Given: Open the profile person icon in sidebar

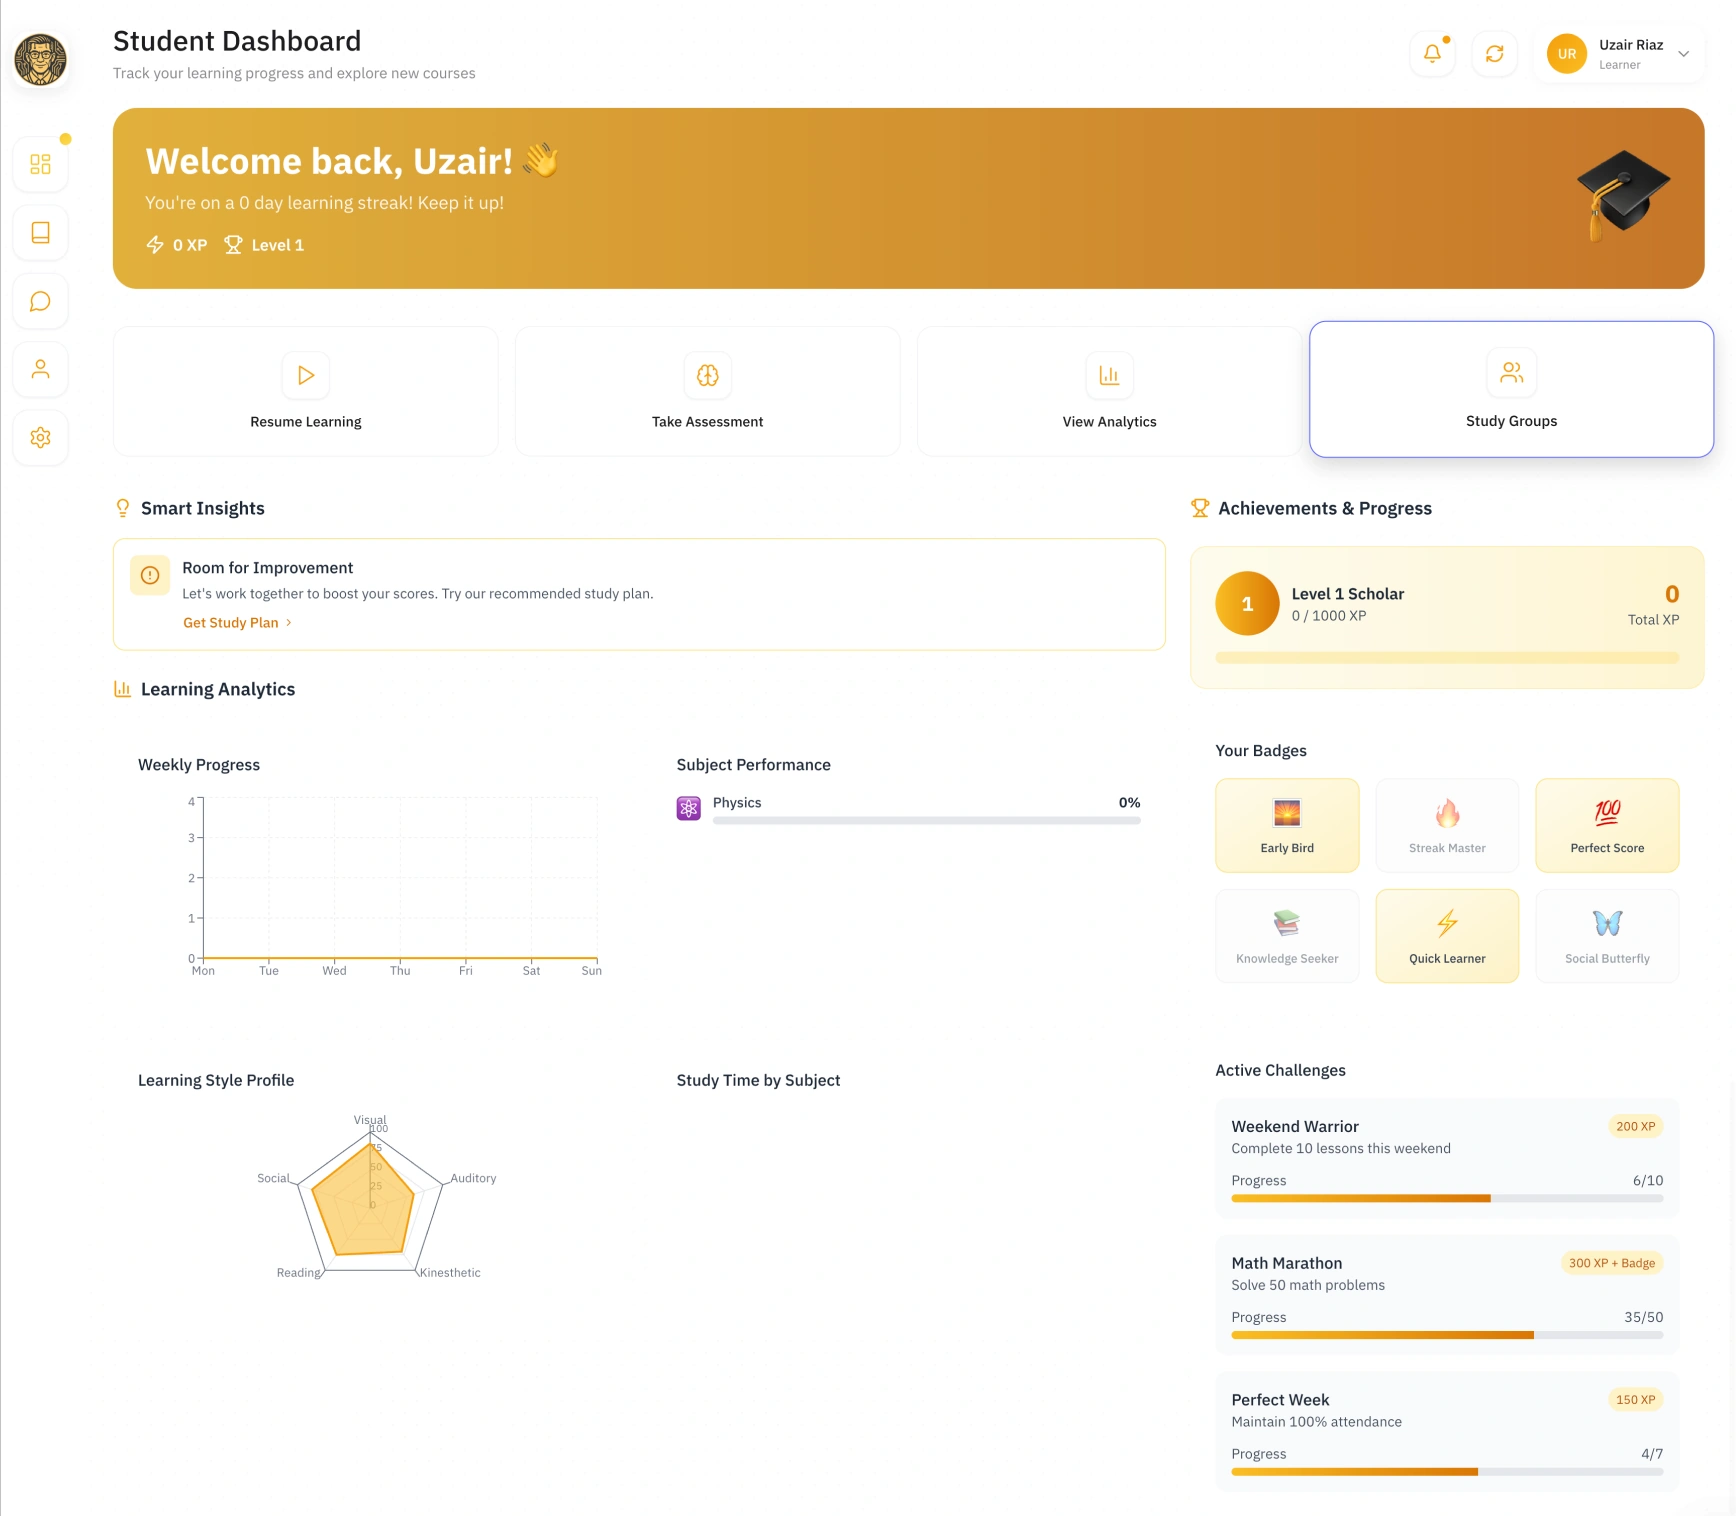Looking at the screenshot, I should point(40,369).
